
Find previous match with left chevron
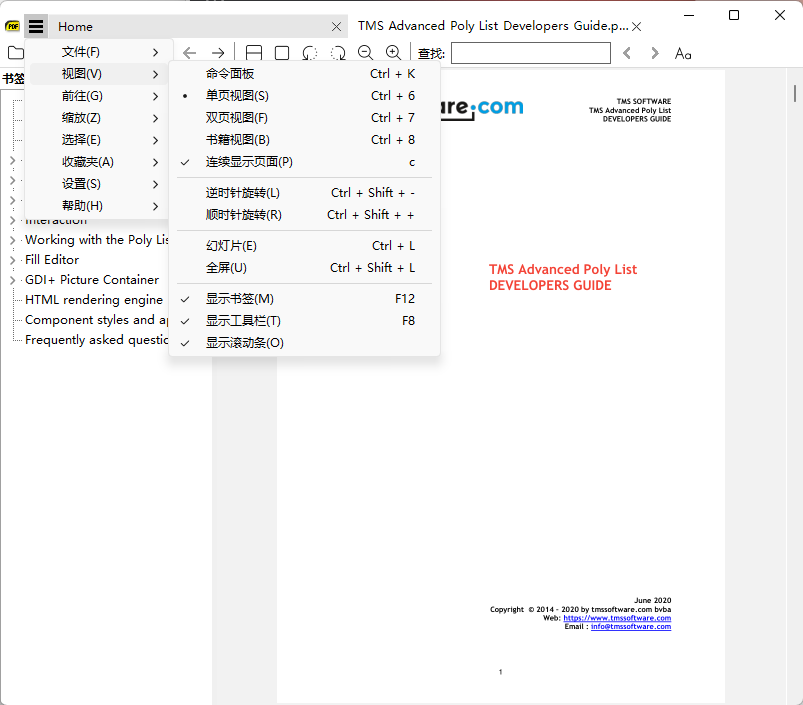point(627,53)
